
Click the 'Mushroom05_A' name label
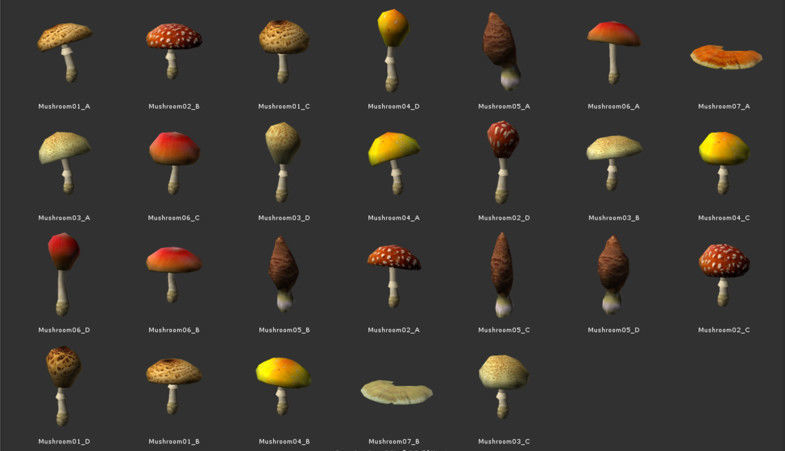click(504, 106)
